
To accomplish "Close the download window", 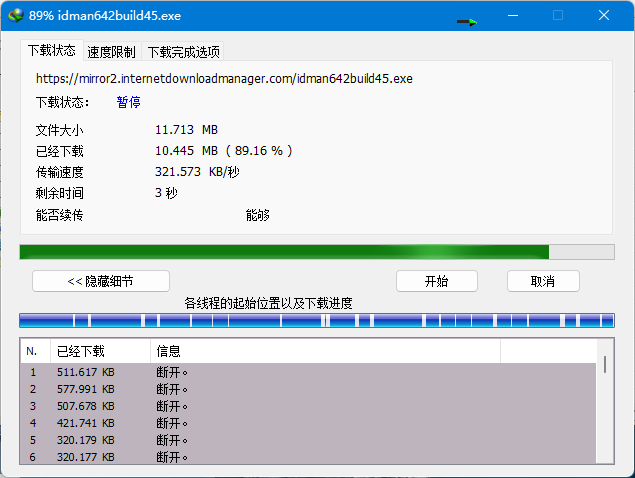I will [x=604, y=15].
